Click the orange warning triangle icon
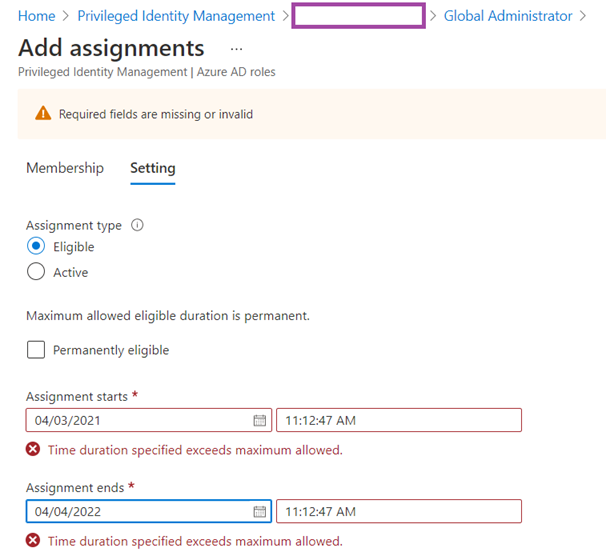This screenshot has width=606, height=560. [x=43, y=113]
